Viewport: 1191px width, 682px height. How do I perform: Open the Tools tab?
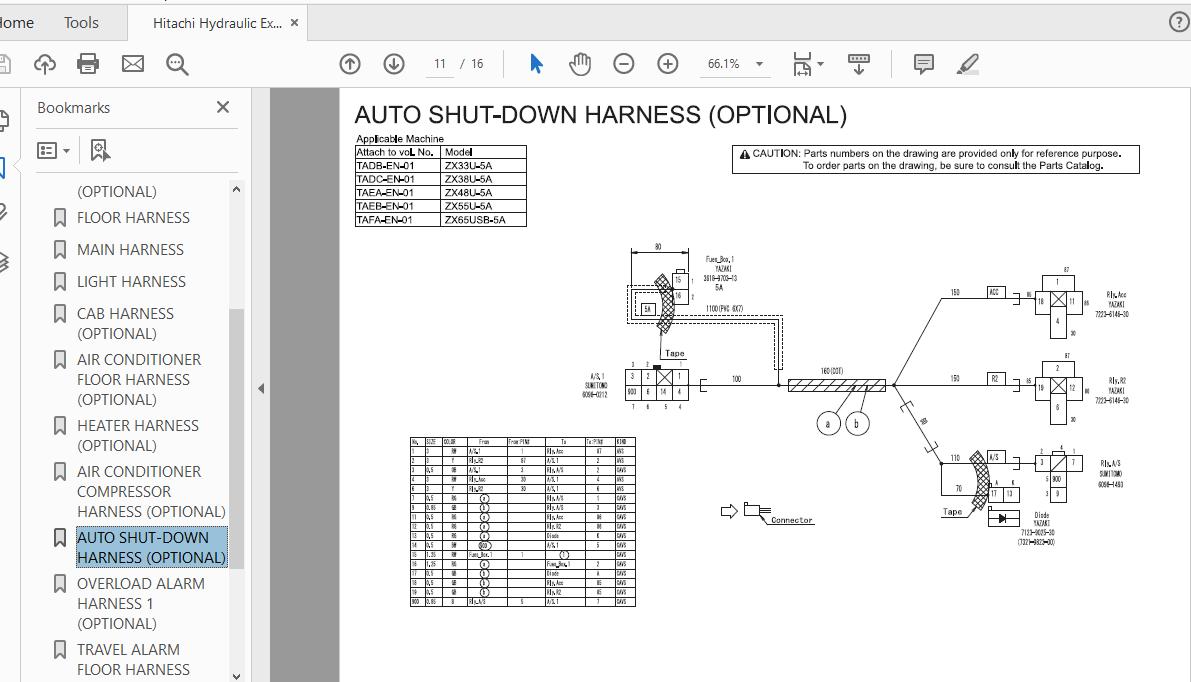pos(81,23)
